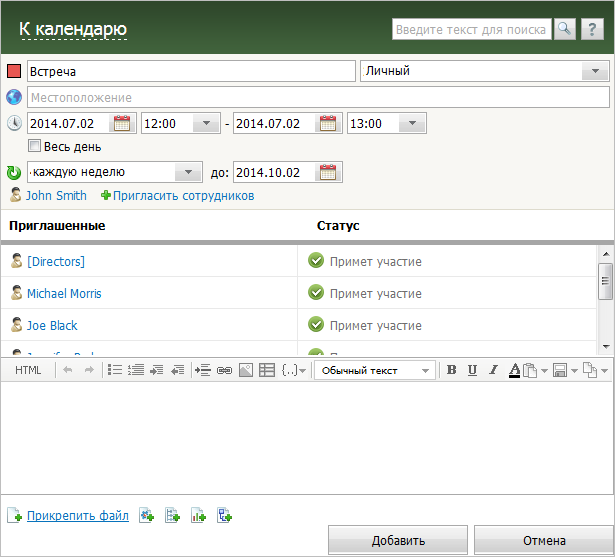The image size is (615, 557).
Task: Expand the save options arrow
Action: click(574, 371)
